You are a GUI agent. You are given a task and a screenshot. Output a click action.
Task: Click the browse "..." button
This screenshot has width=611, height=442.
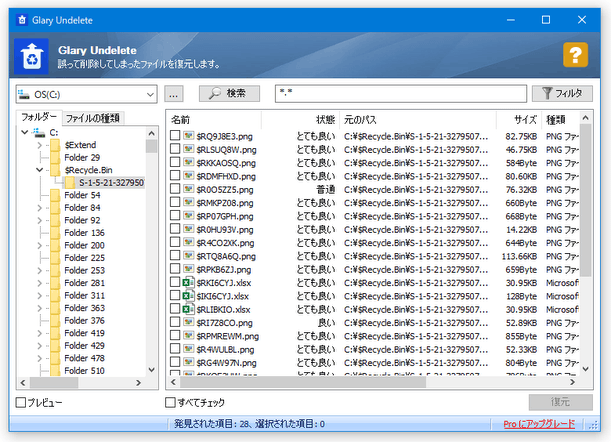click(x=174, y=94)
